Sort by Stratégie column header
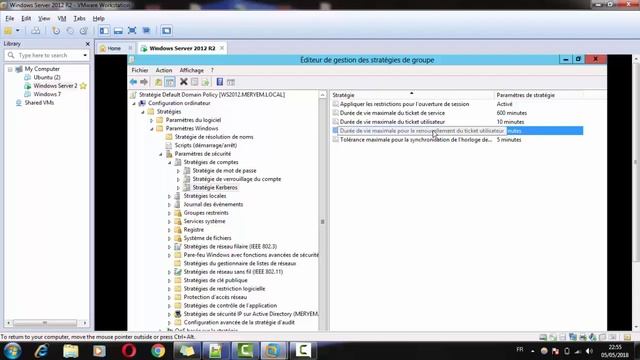 coord(411,95)
